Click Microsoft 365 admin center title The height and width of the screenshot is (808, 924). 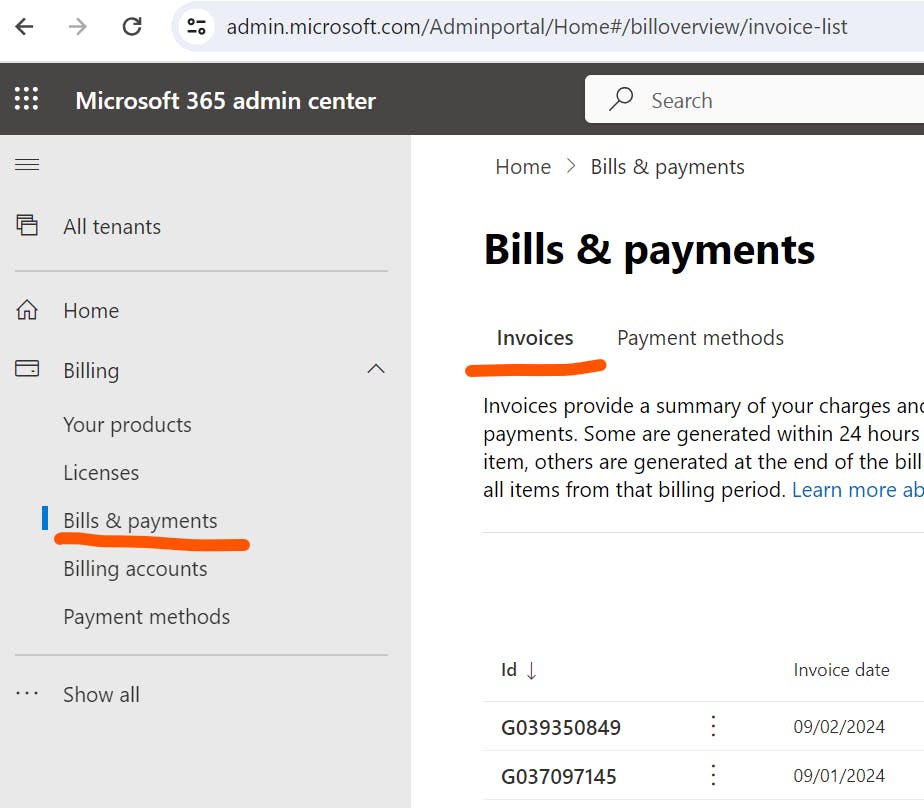point(226,101)
